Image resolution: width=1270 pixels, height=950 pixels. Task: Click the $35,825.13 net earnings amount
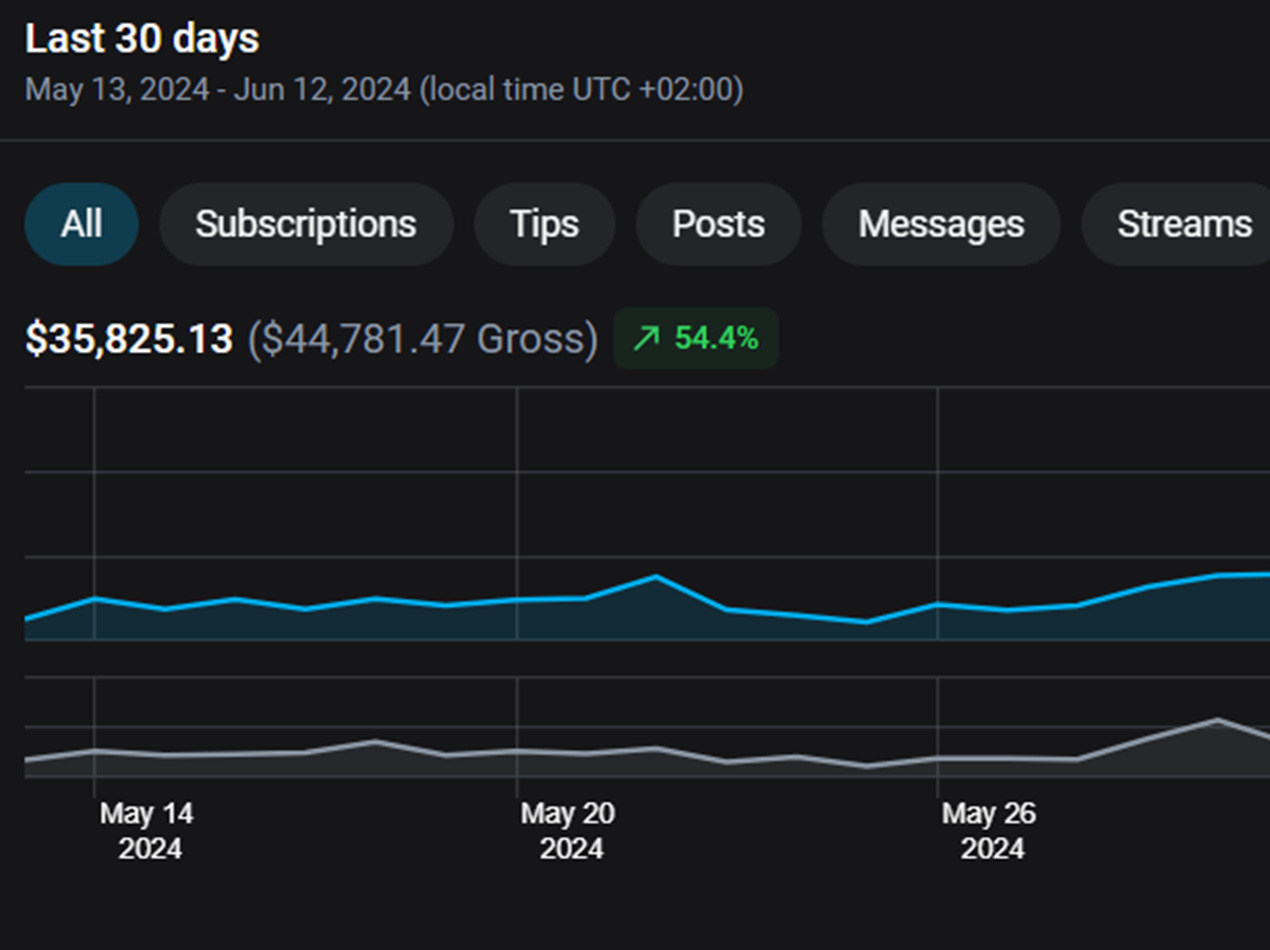pyautogui.click(x=129, y=340)
